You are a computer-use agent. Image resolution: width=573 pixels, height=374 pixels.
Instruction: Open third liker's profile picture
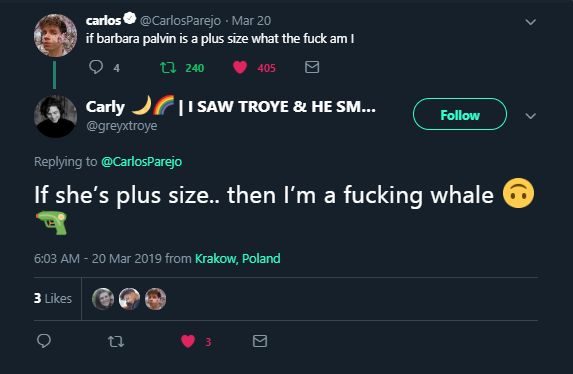pos(156,299)
